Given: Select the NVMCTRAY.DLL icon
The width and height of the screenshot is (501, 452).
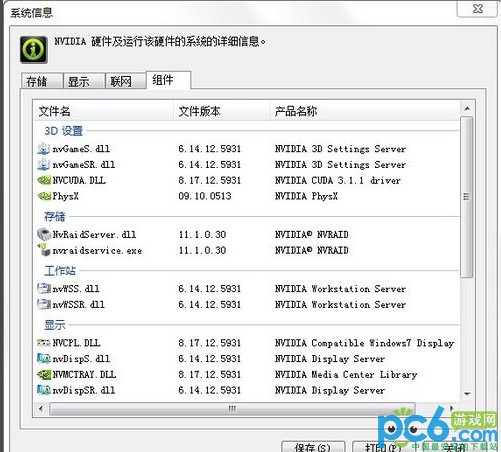Looking at the screenshot, I should click(x=44, y=374).
